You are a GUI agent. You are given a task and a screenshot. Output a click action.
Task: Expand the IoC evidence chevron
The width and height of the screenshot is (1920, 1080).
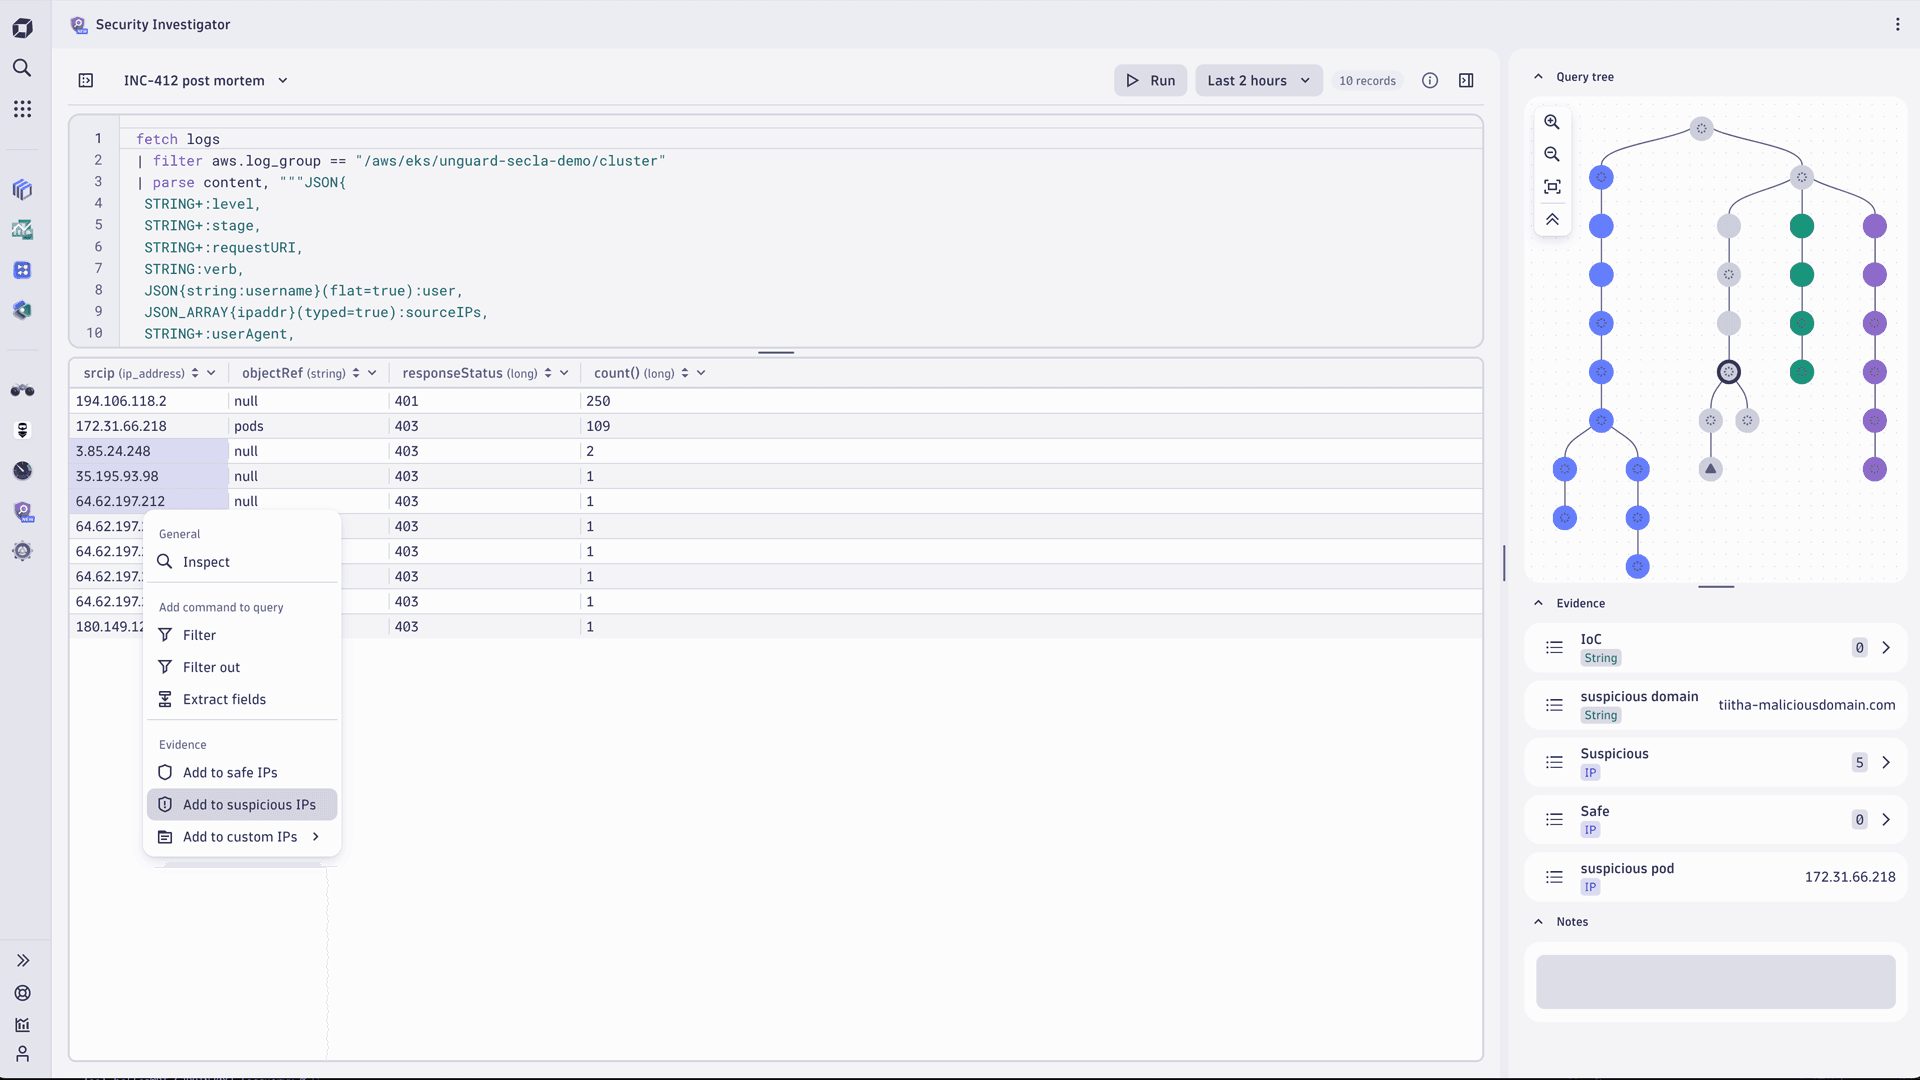click(1886, 648)
